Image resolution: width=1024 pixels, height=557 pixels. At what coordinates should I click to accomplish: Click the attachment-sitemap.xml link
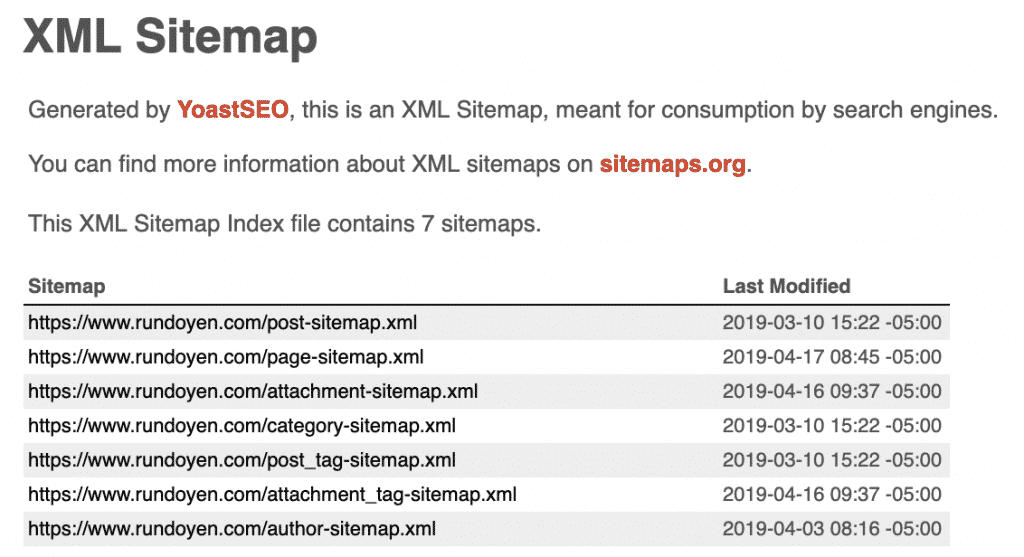[252, 392]
